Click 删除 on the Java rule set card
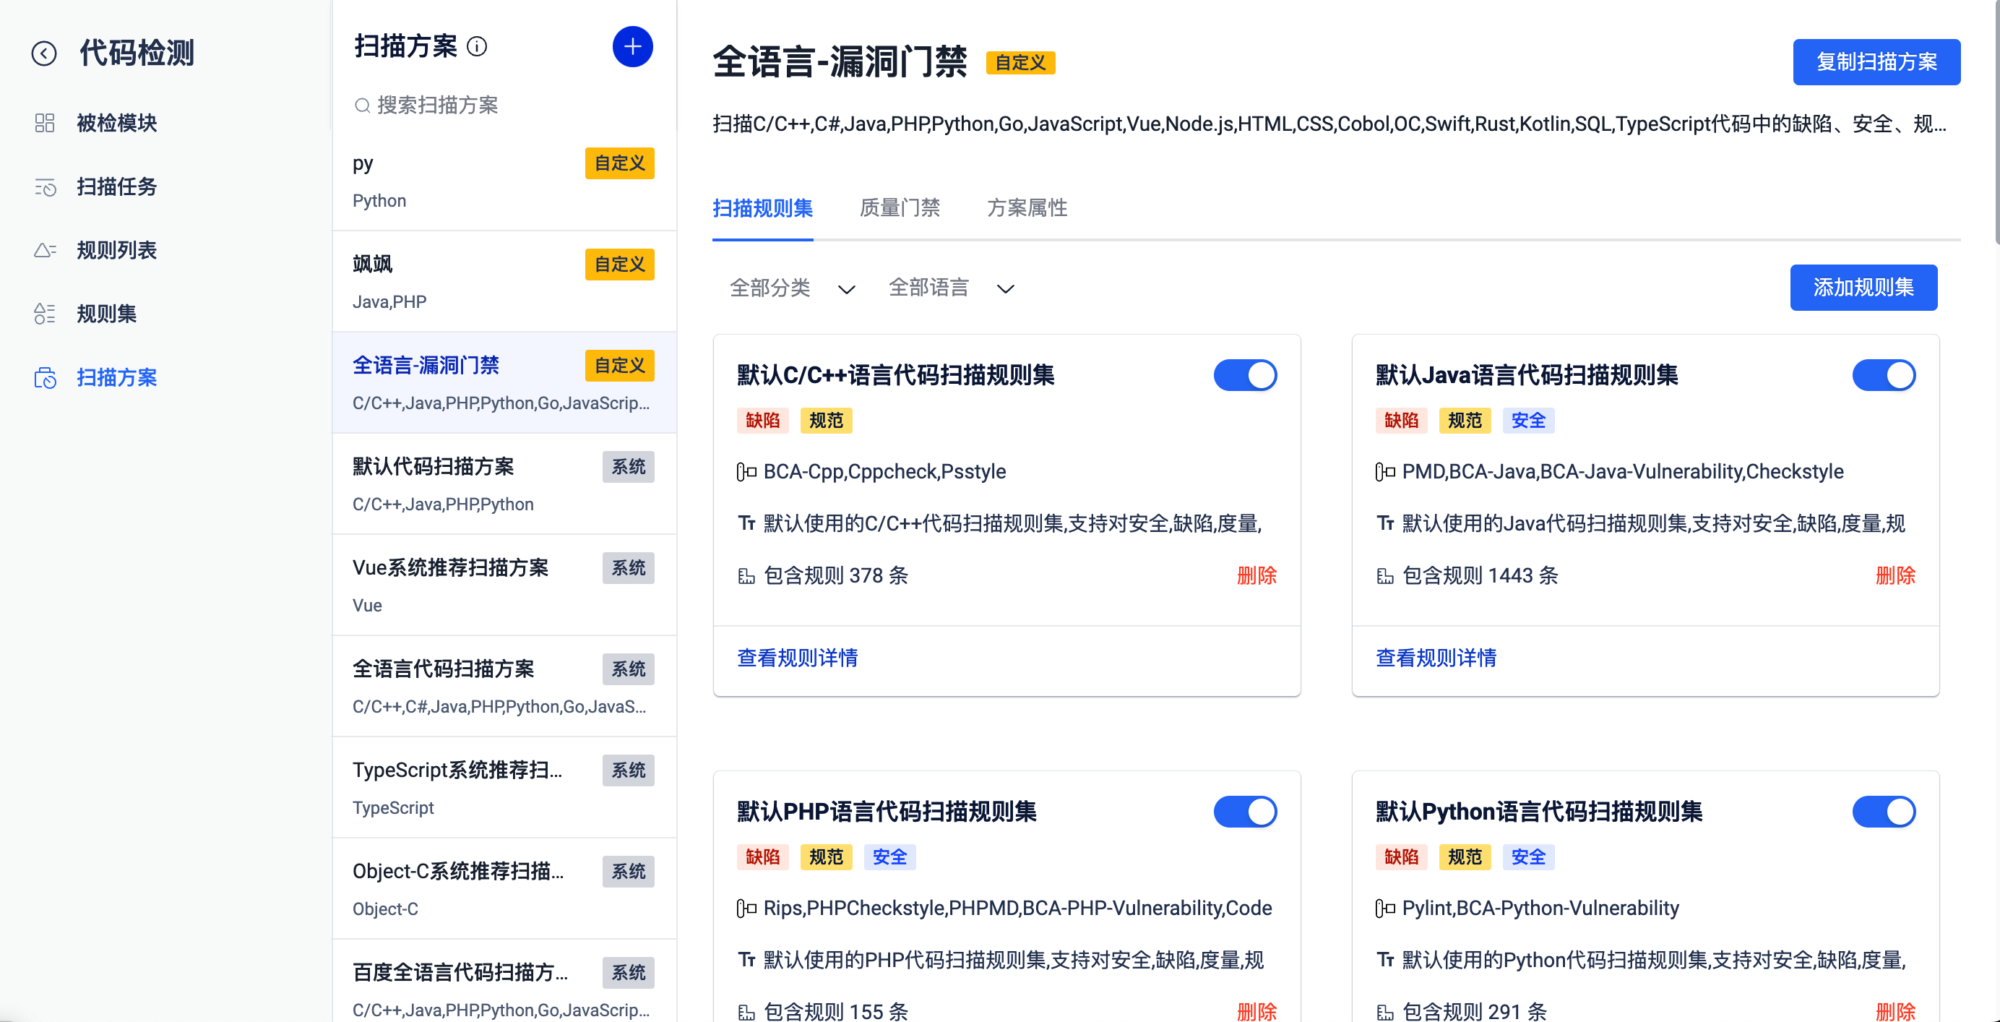This screenshot has height=1022, width=2000. [1895, 576]
